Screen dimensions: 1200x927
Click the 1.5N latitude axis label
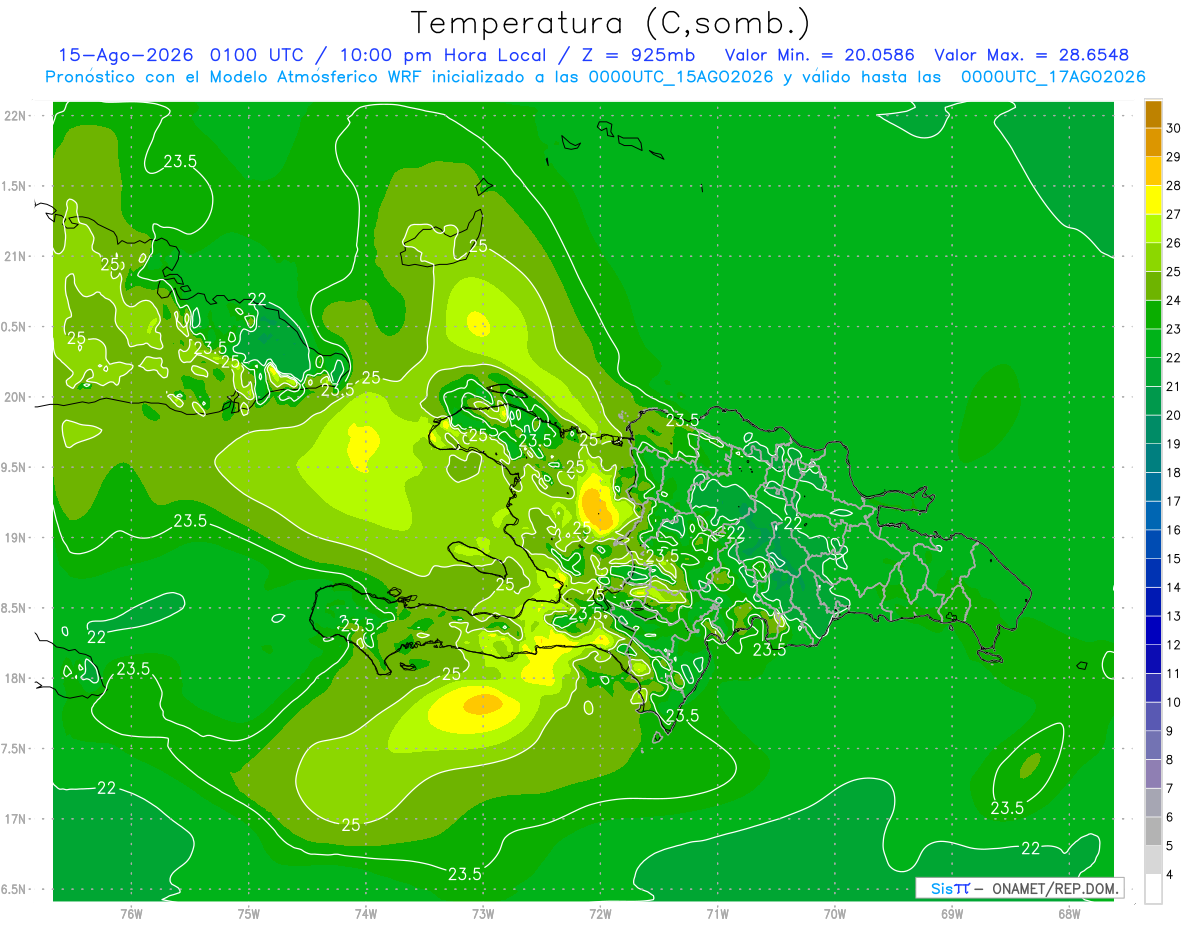pos(15,186)
